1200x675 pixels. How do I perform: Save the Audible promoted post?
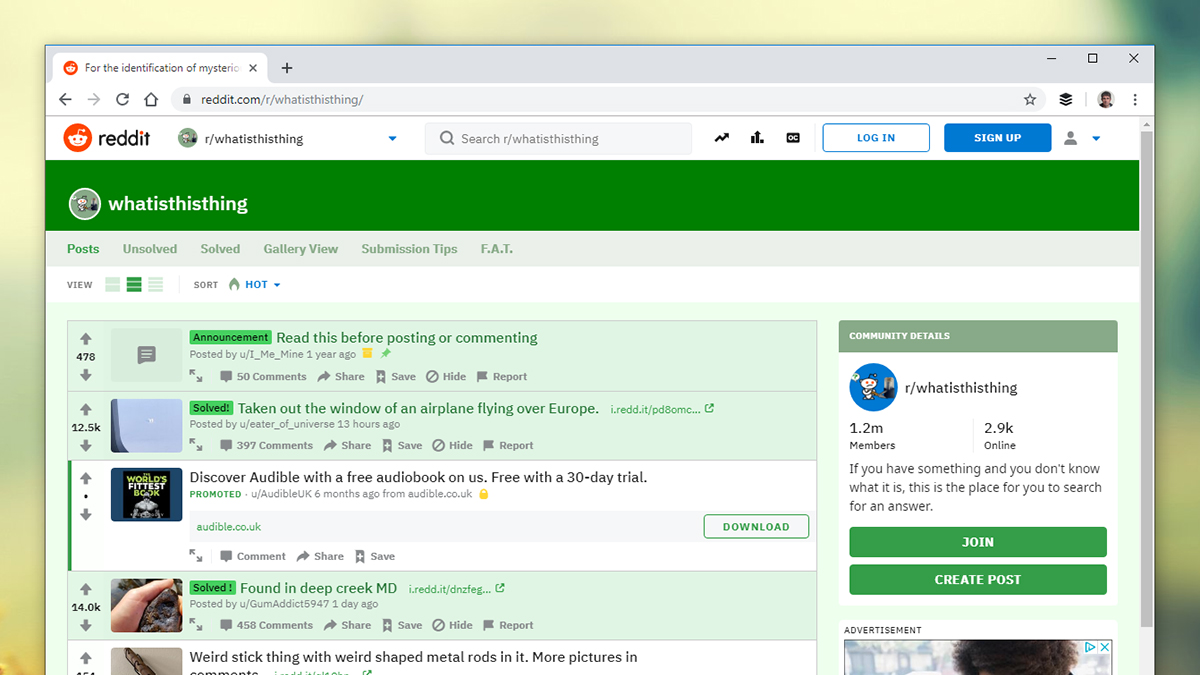pos(375,556)
